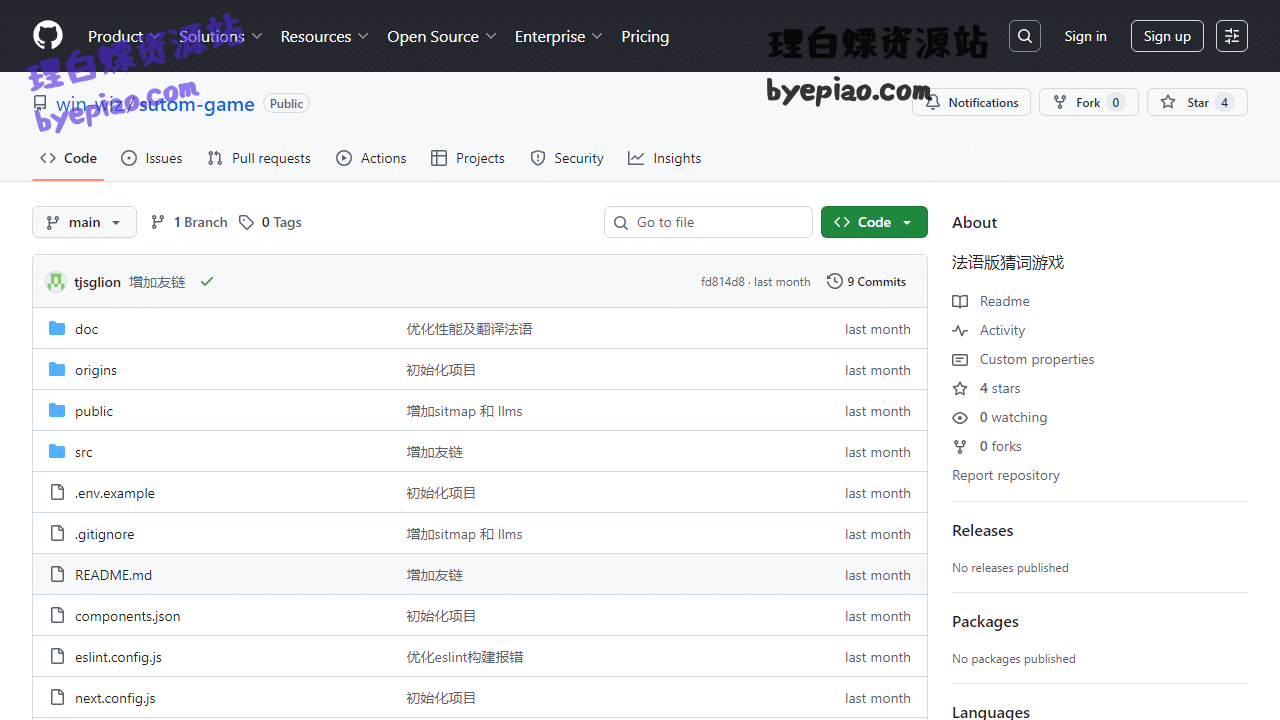The height and width of the screenshot is (720, 1280).
Task: Click the eye icon beside 0 watching
Action: (960, 417)
